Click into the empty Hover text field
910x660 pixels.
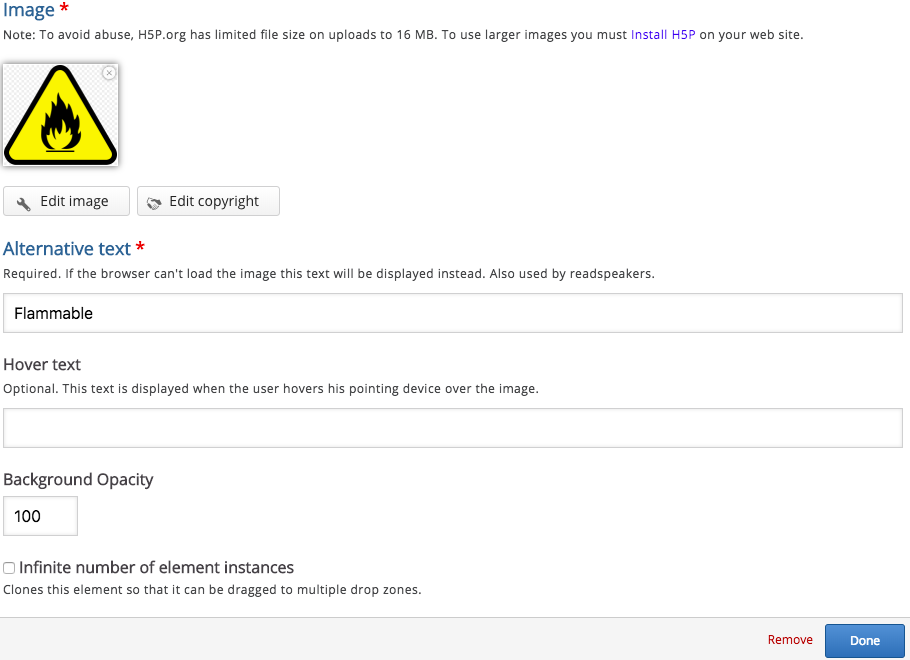point(453,428)
